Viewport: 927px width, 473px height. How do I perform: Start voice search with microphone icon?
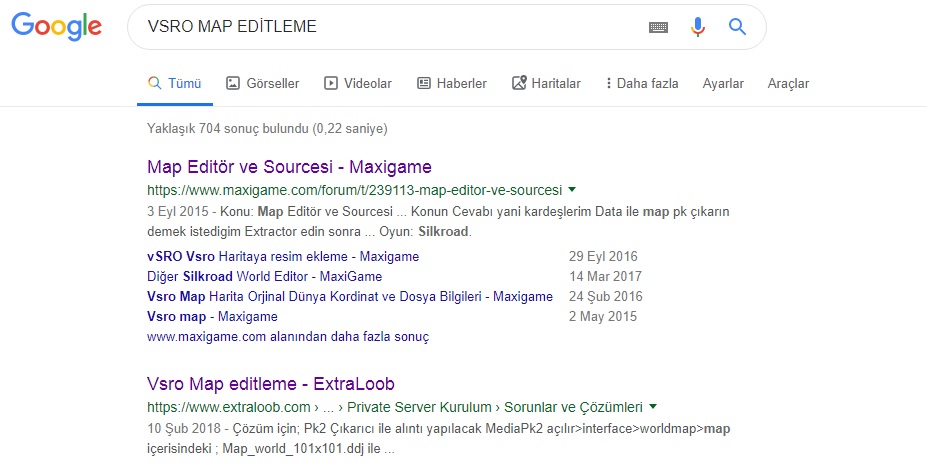tap(698, 27)
